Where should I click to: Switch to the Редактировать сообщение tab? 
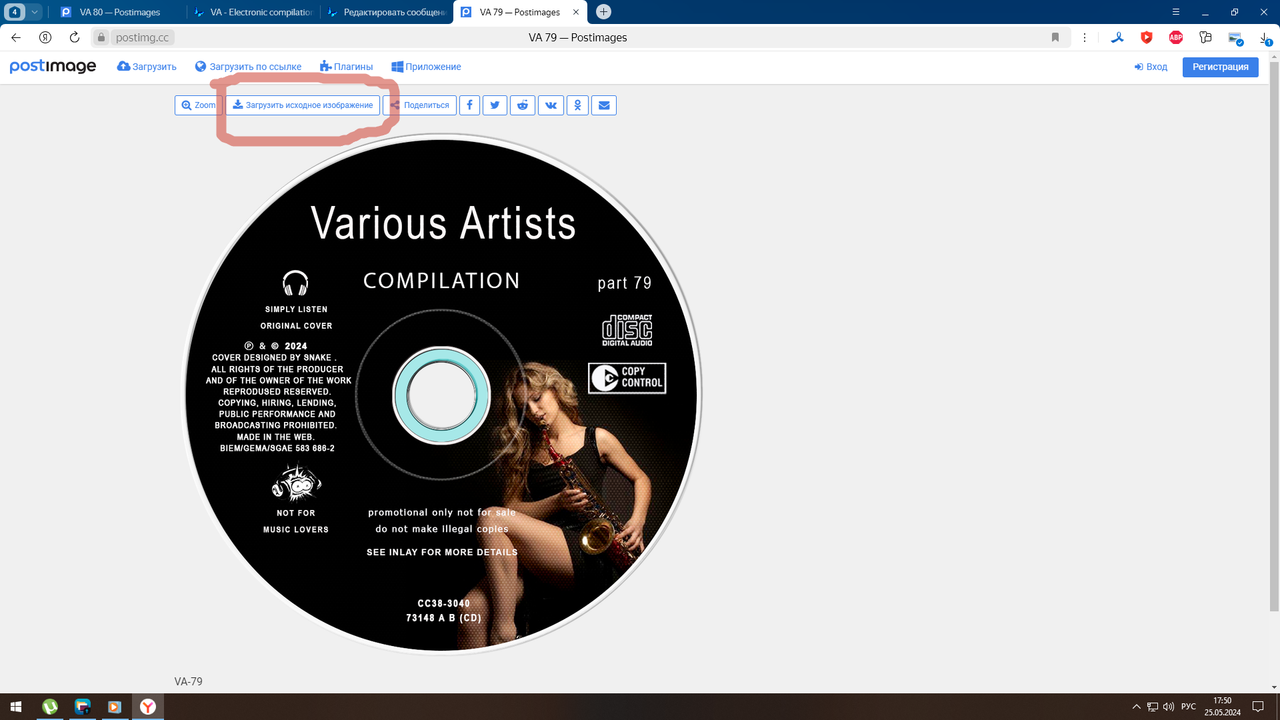(385, 12)
